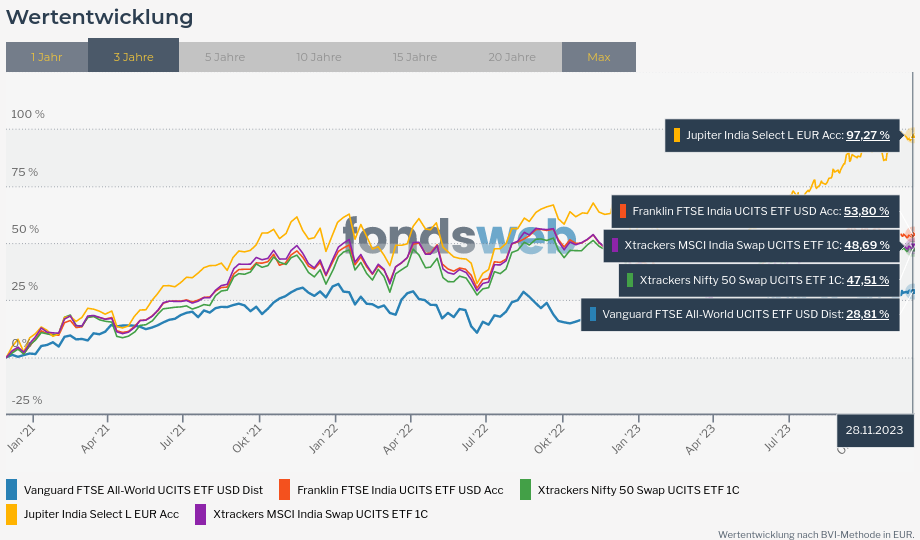Select the 1 Jahr time range tab
920x540 pixels.
pos(47,57)
